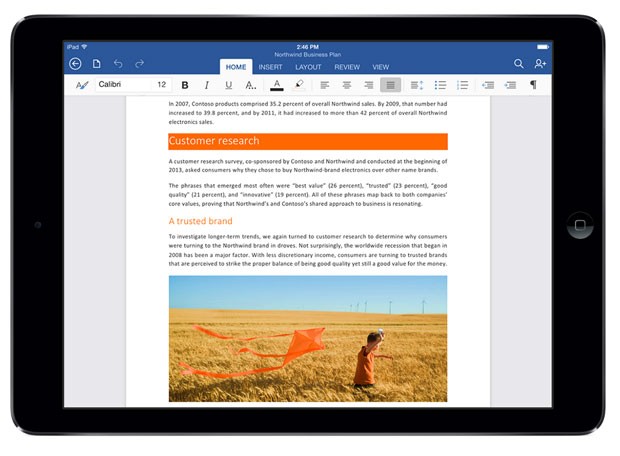Tap the back arrow icon
Viewport: 620px width, 456px height.
[x=75, y=64]
